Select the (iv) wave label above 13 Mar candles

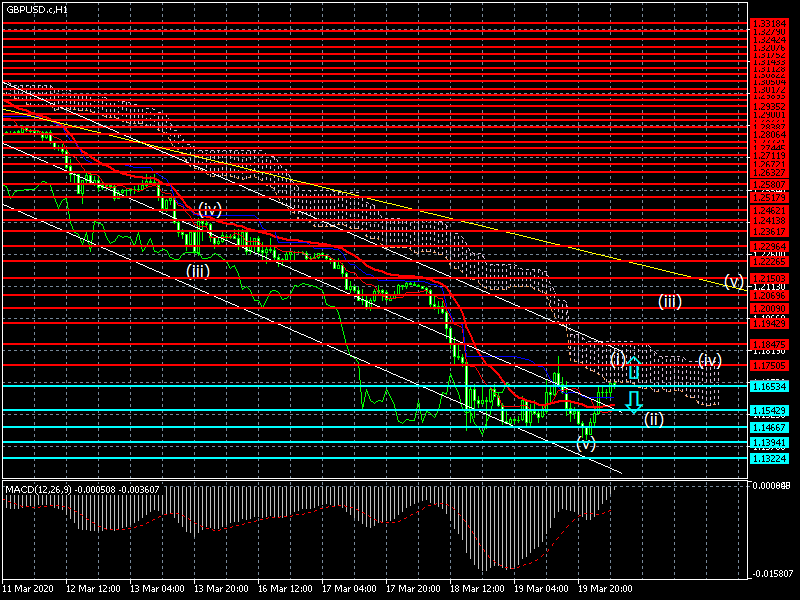210,209
